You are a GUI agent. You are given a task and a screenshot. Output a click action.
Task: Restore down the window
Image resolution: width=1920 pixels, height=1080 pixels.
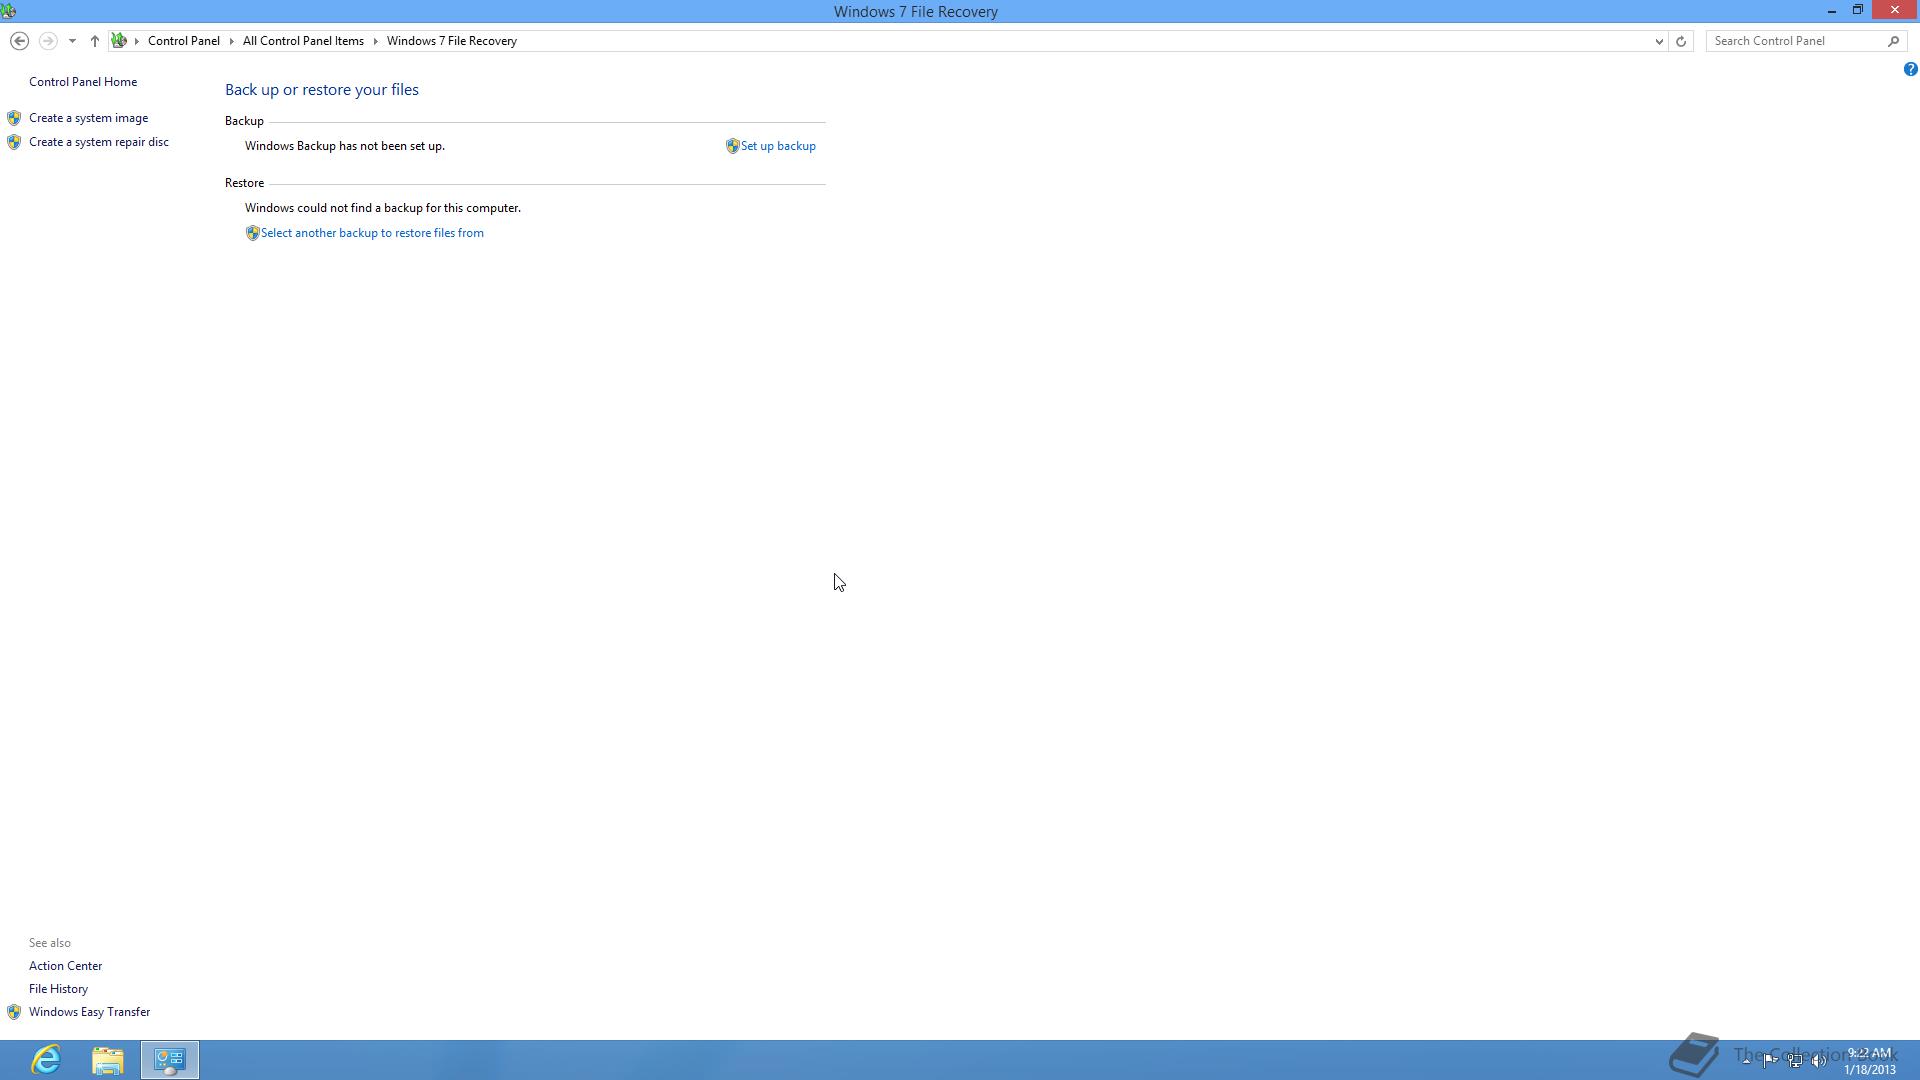click(1858, 10)
